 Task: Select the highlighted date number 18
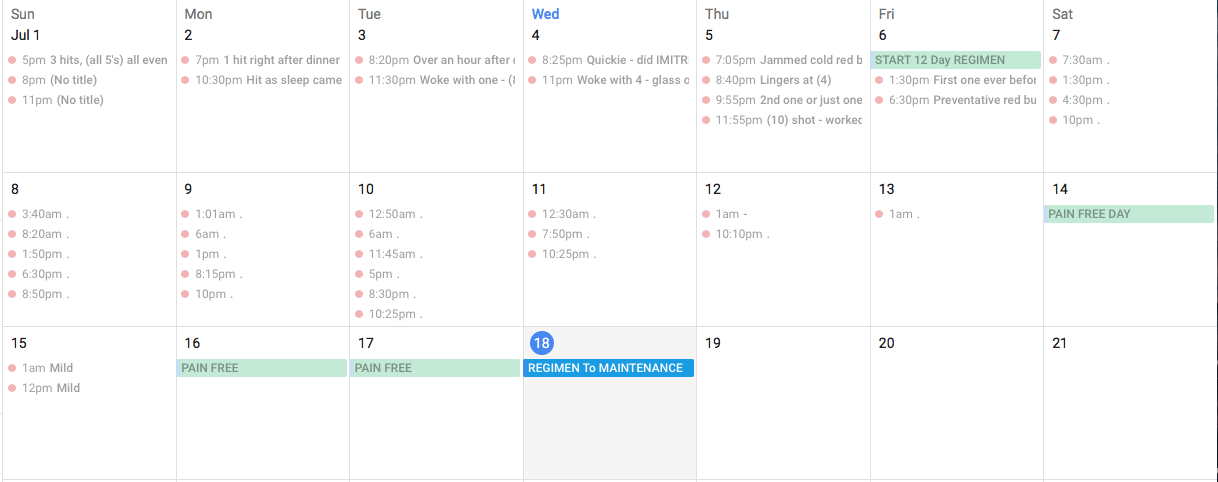coord(542,343)
